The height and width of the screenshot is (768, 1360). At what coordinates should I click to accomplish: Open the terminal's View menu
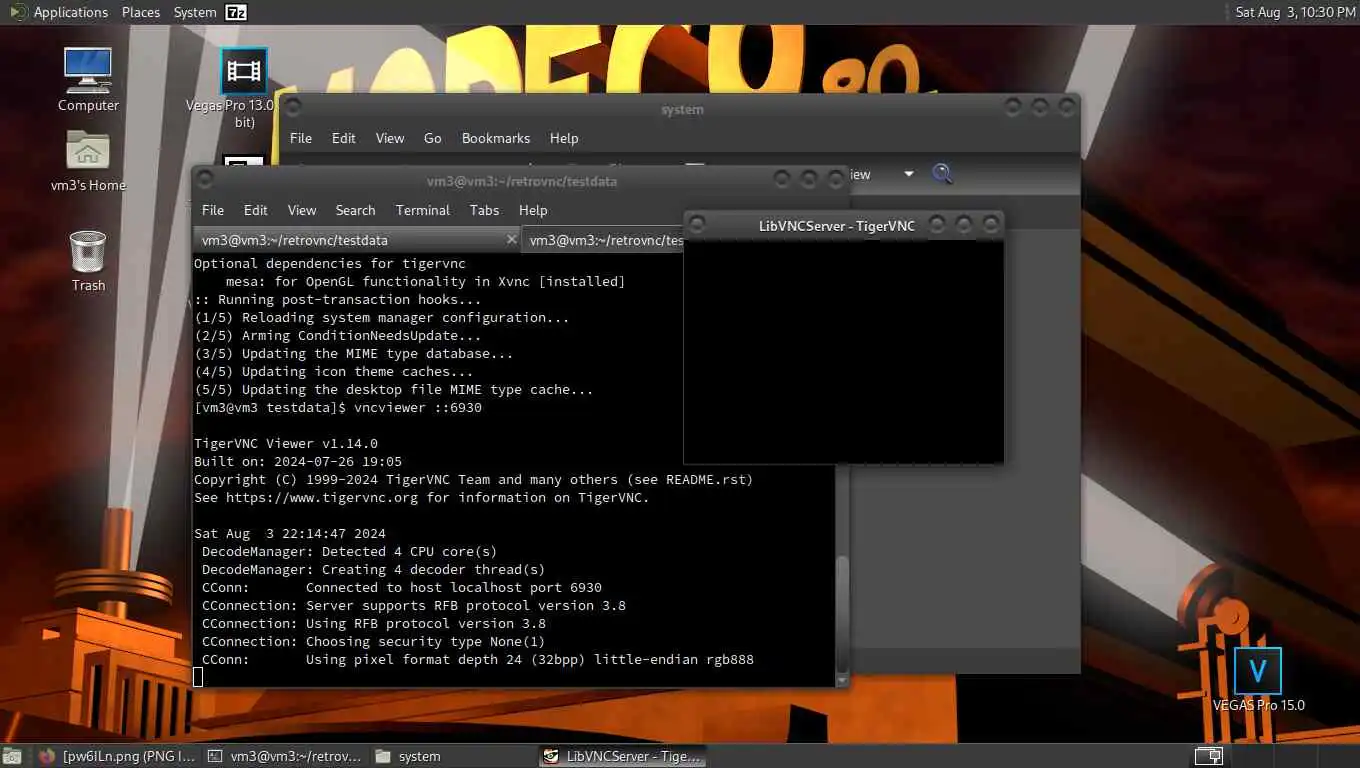coord(302,210)
